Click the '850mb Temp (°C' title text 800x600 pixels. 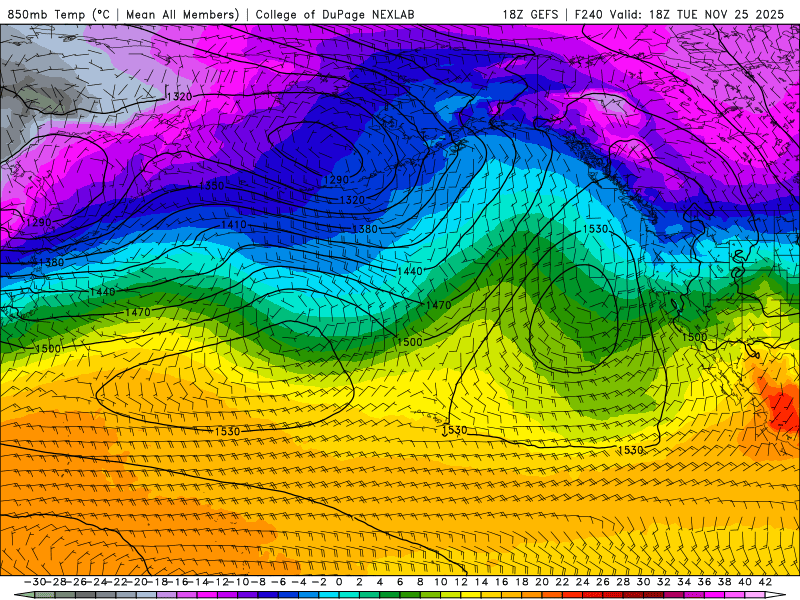click(59, 15)
